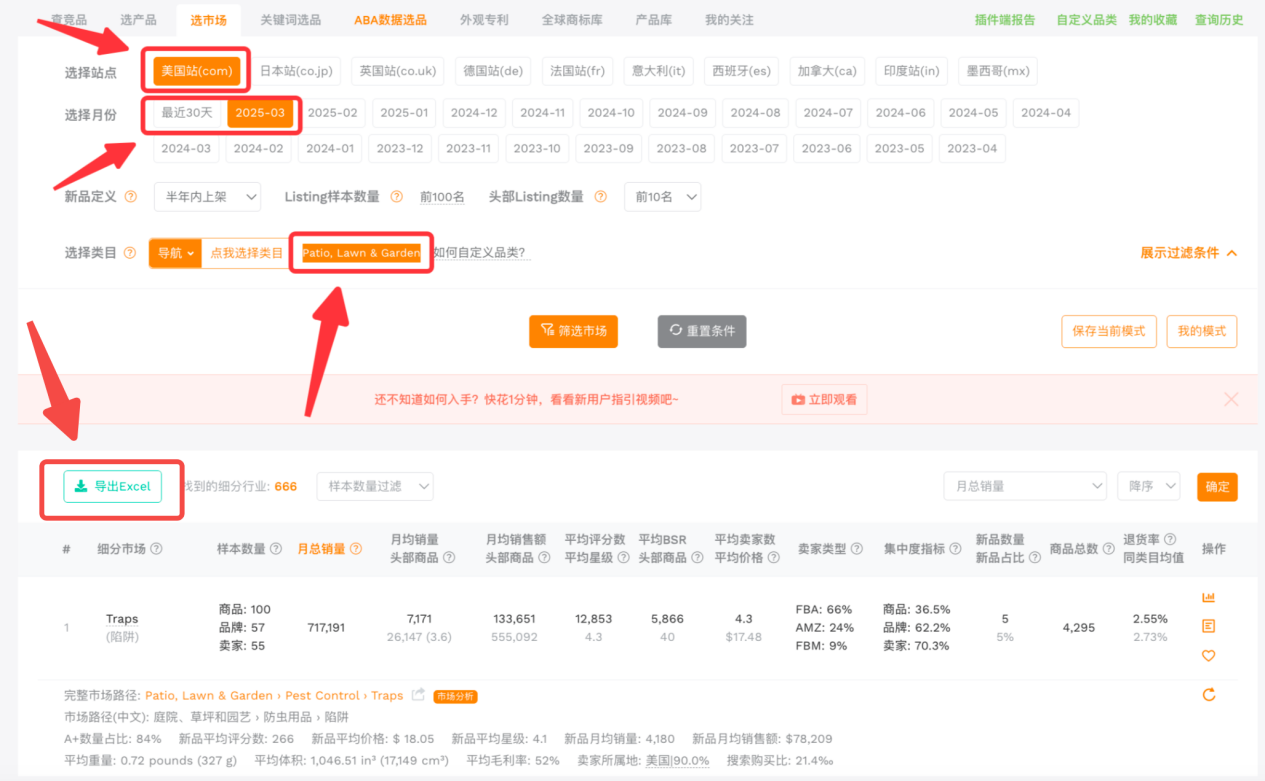Open the 半年内上架 dropdown
Viewport: 1265px width, 781px height.
click(x=206, y=197)
